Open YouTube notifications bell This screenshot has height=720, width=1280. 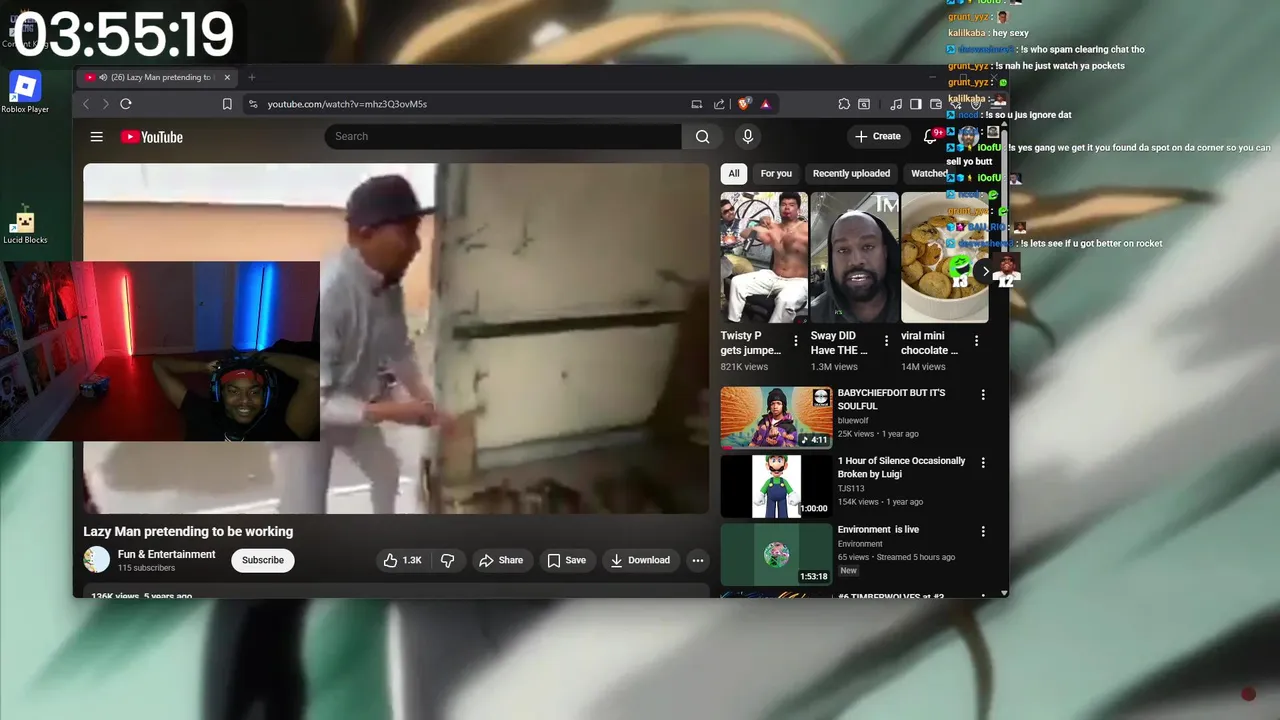pos(930,136)
